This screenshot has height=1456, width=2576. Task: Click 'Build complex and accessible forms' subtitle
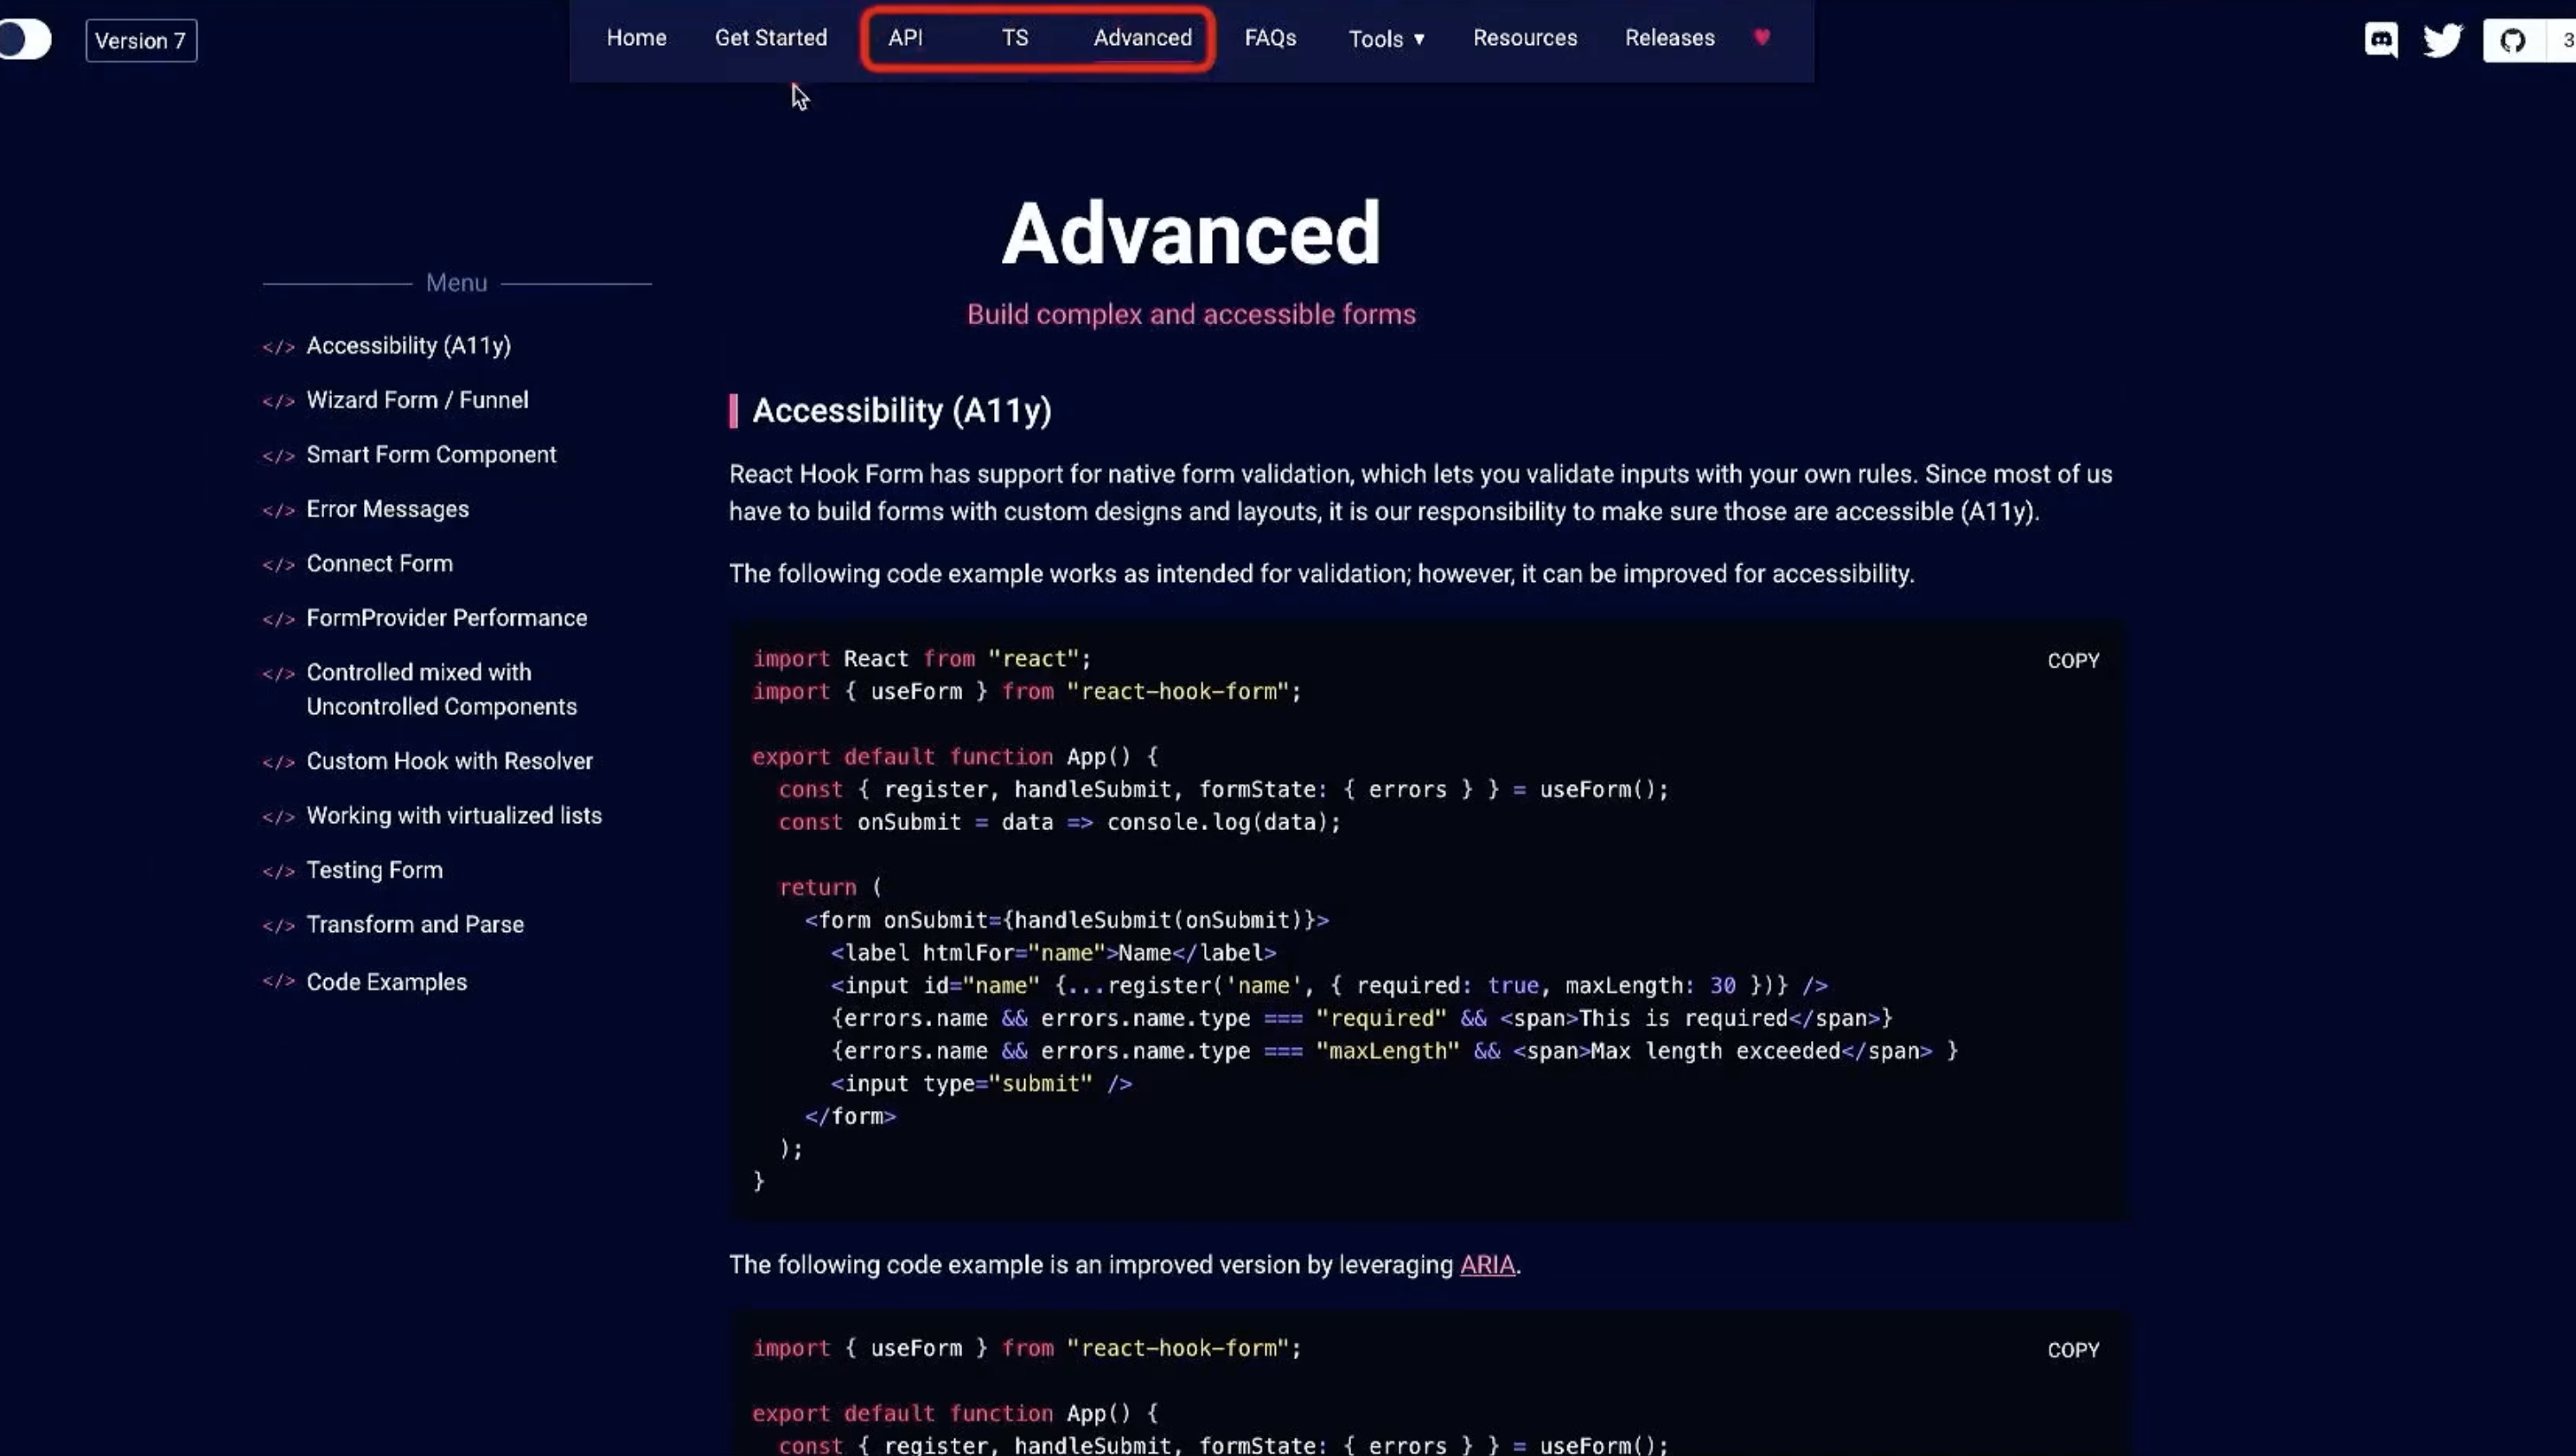(x=1191, y=314)
